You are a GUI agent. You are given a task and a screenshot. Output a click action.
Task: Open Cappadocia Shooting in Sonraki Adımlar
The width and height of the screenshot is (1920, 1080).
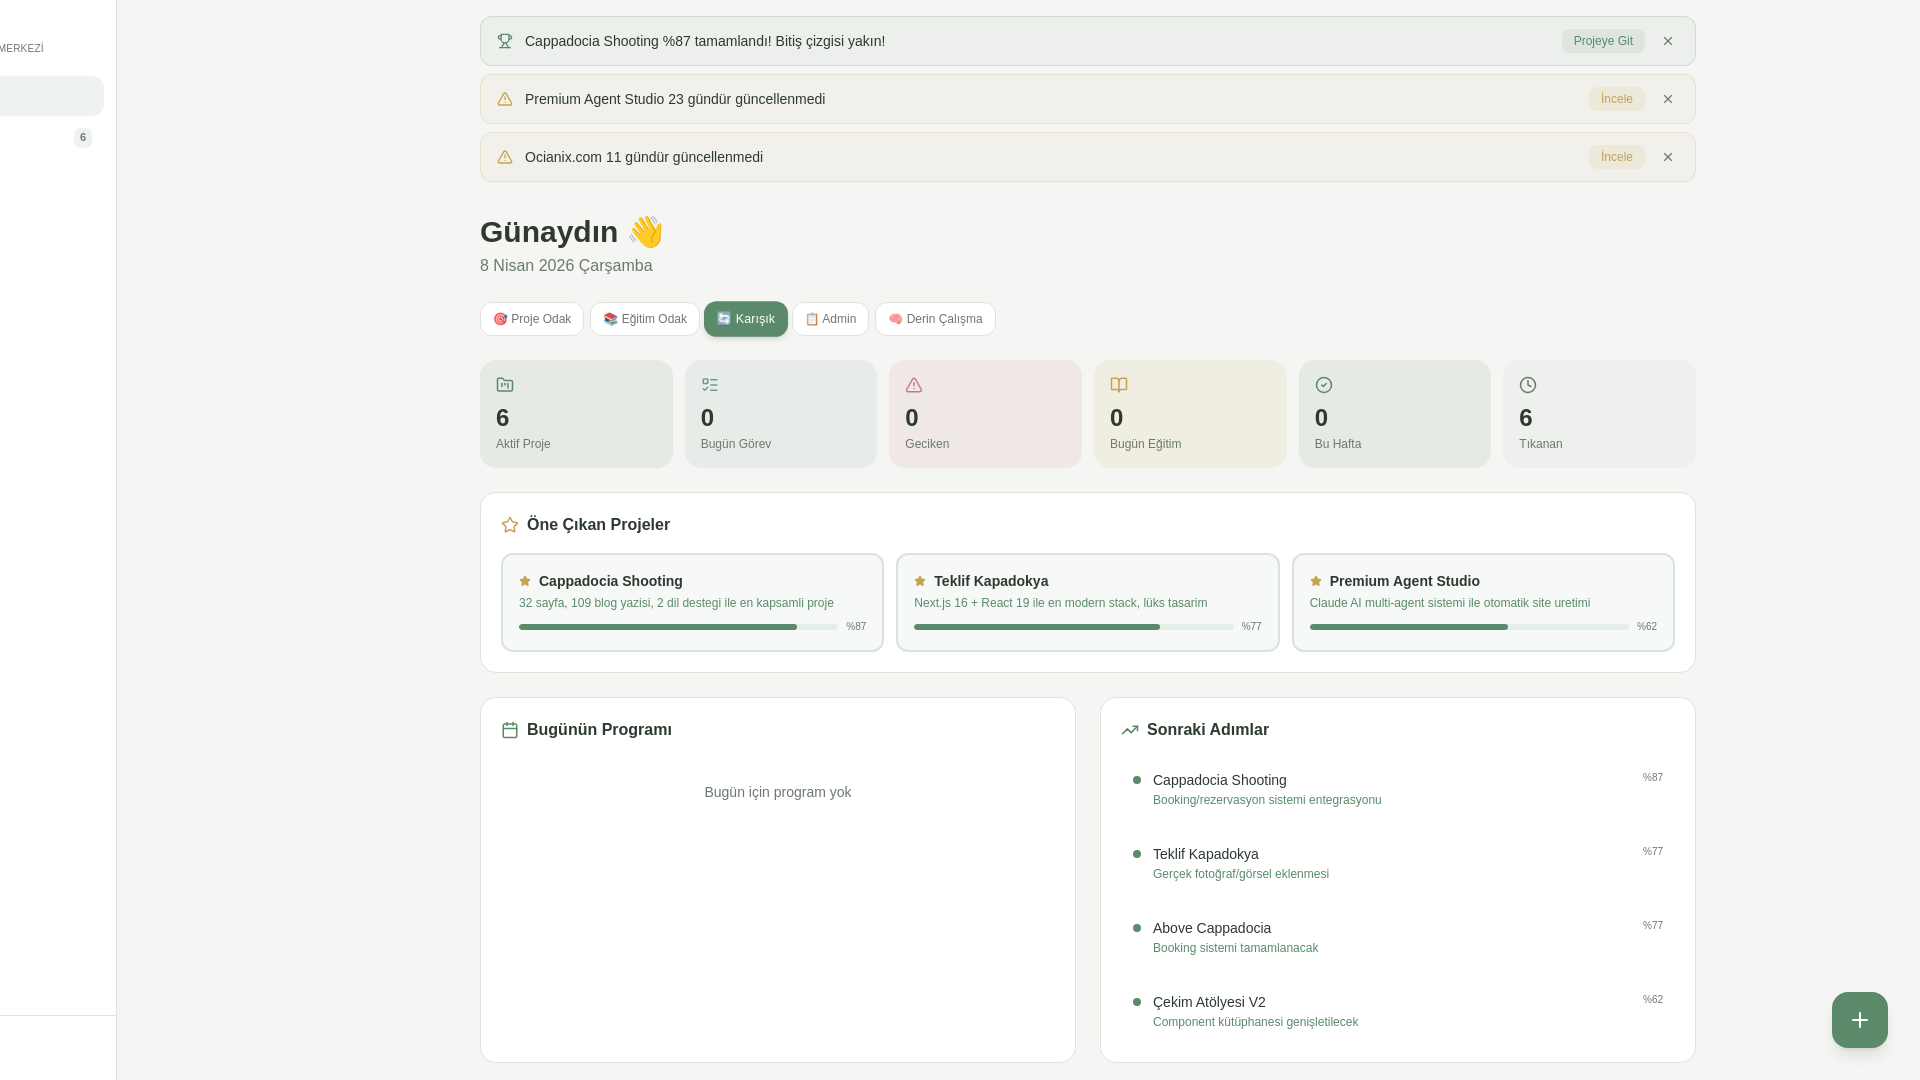[x=1398, y=789]
